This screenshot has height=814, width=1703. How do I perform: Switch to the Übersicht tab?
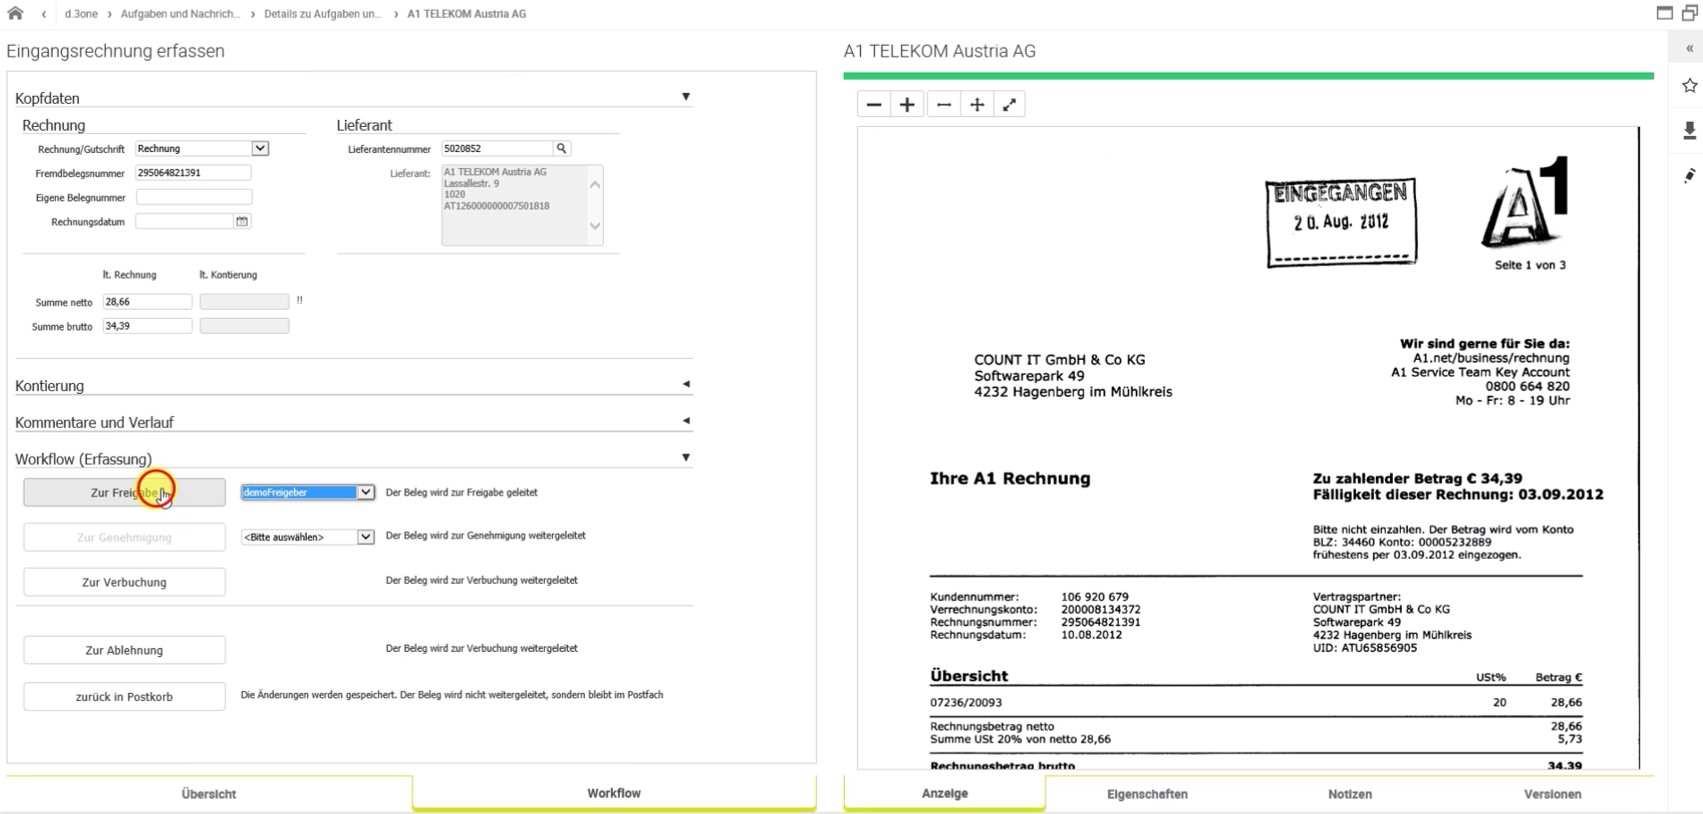pyautogui.click(x=209, y=794)
